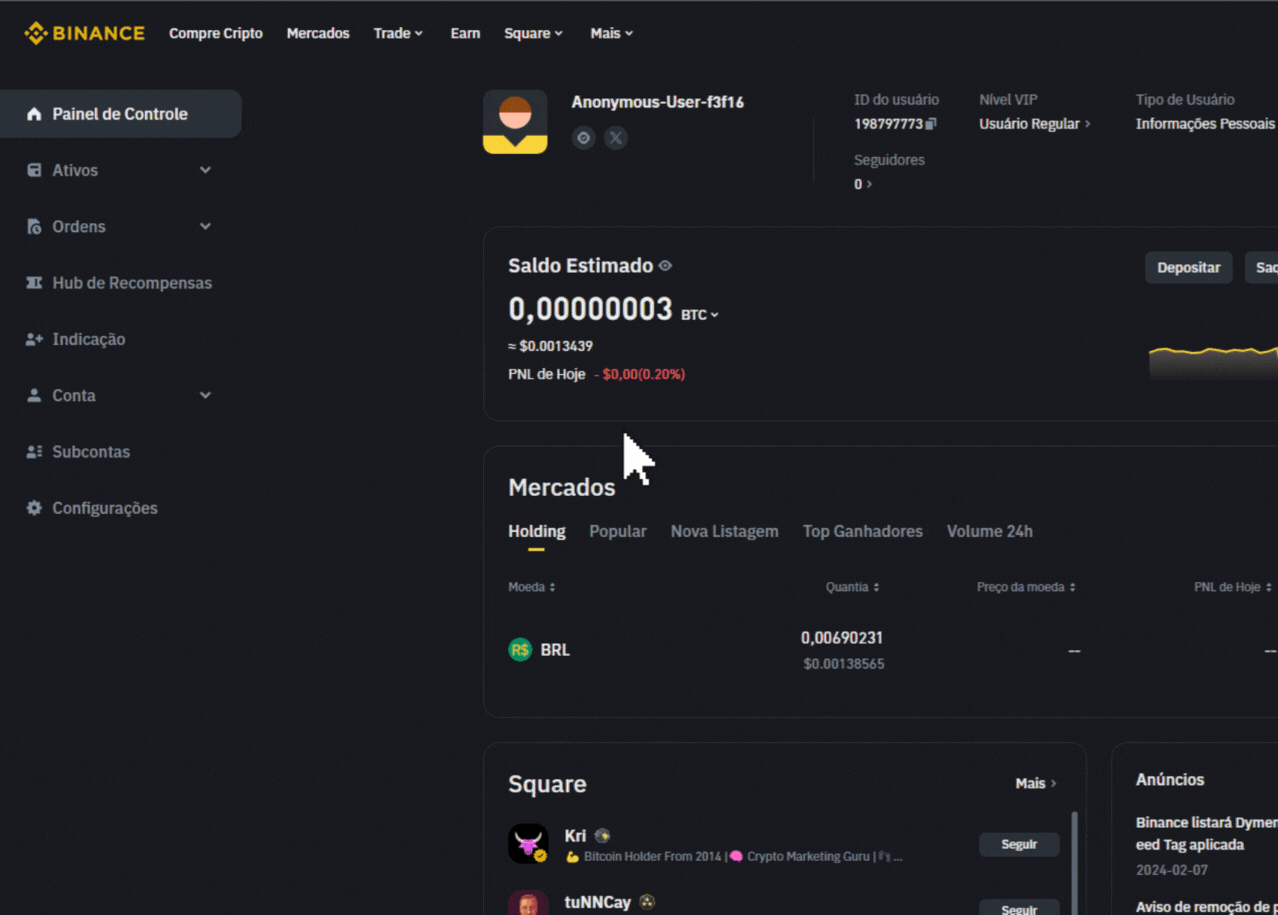Image resolution: width=1278 pixels, height=915 pixels.
Task: Open the BTC currency unit dropdown
Action: point(700,315)
